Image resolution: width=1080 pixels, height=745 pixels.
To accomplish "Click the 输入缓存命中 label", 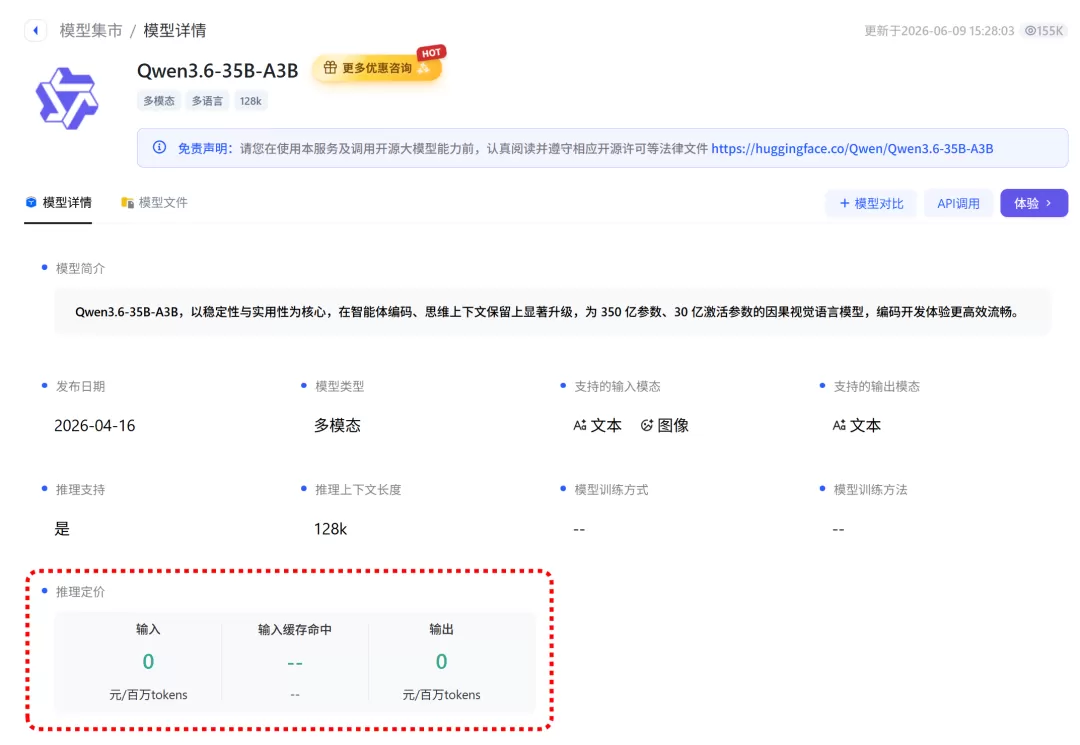I will point(295,629).
